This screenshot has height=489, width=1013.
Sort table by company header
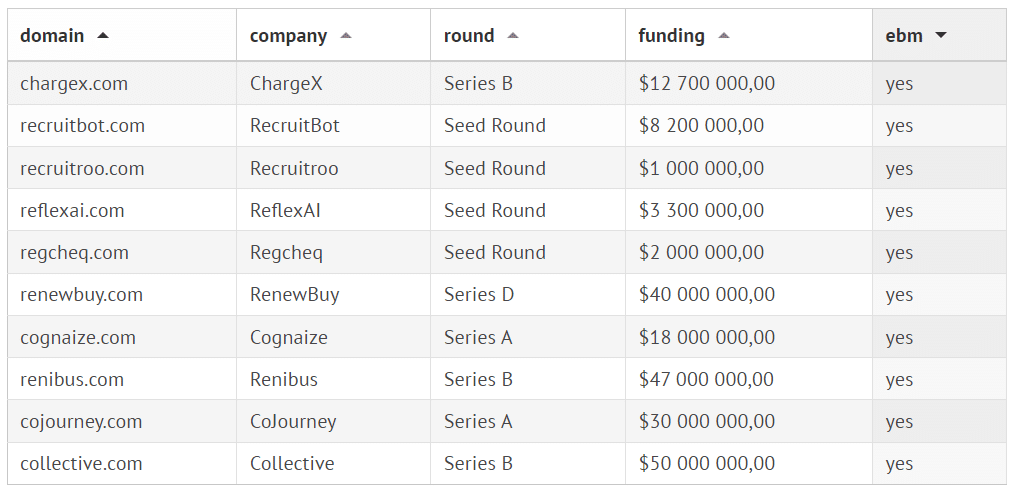288,36
